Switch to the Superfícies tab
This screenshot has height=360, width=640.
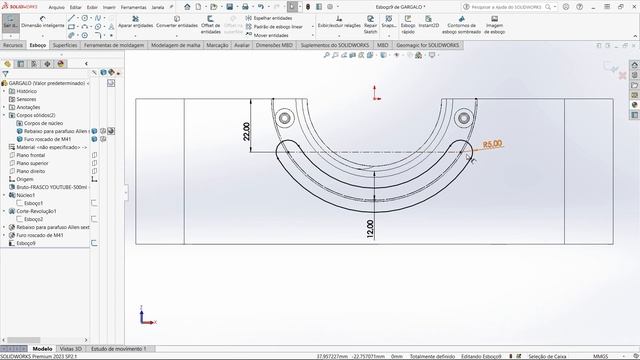pos(65,45)
